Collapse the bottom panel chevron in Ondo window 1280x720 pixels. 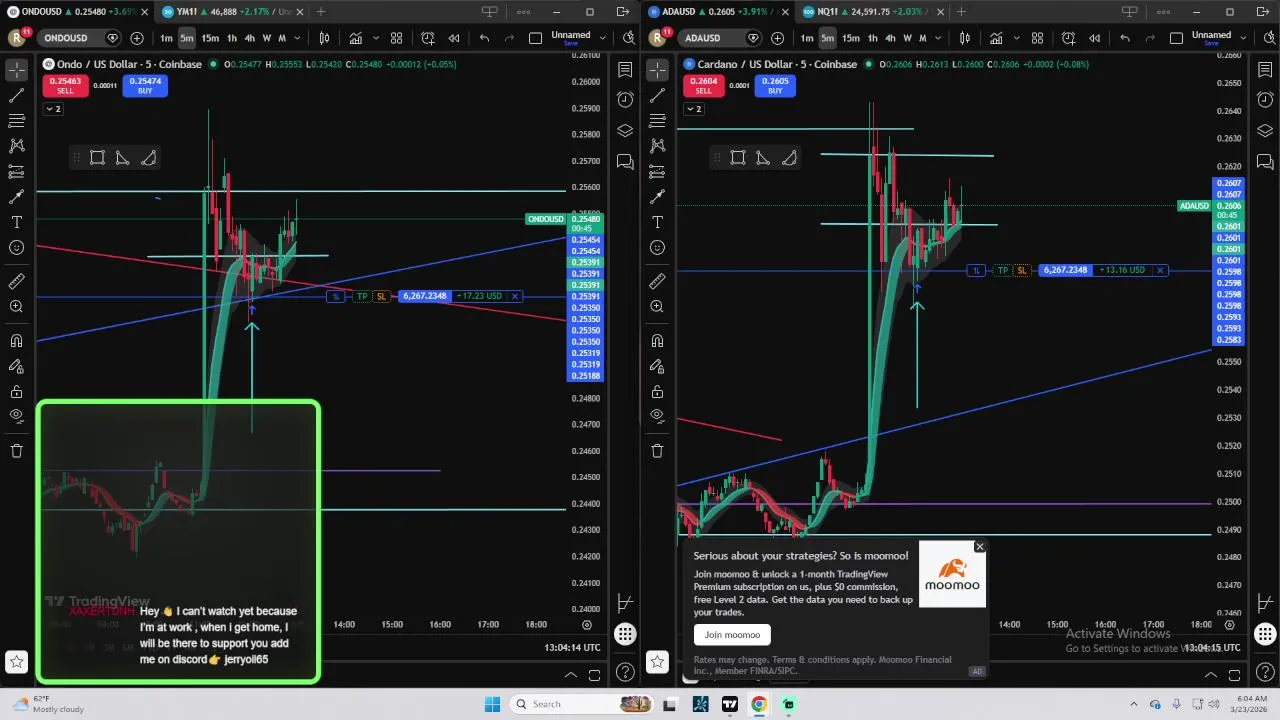click(571, 676)
